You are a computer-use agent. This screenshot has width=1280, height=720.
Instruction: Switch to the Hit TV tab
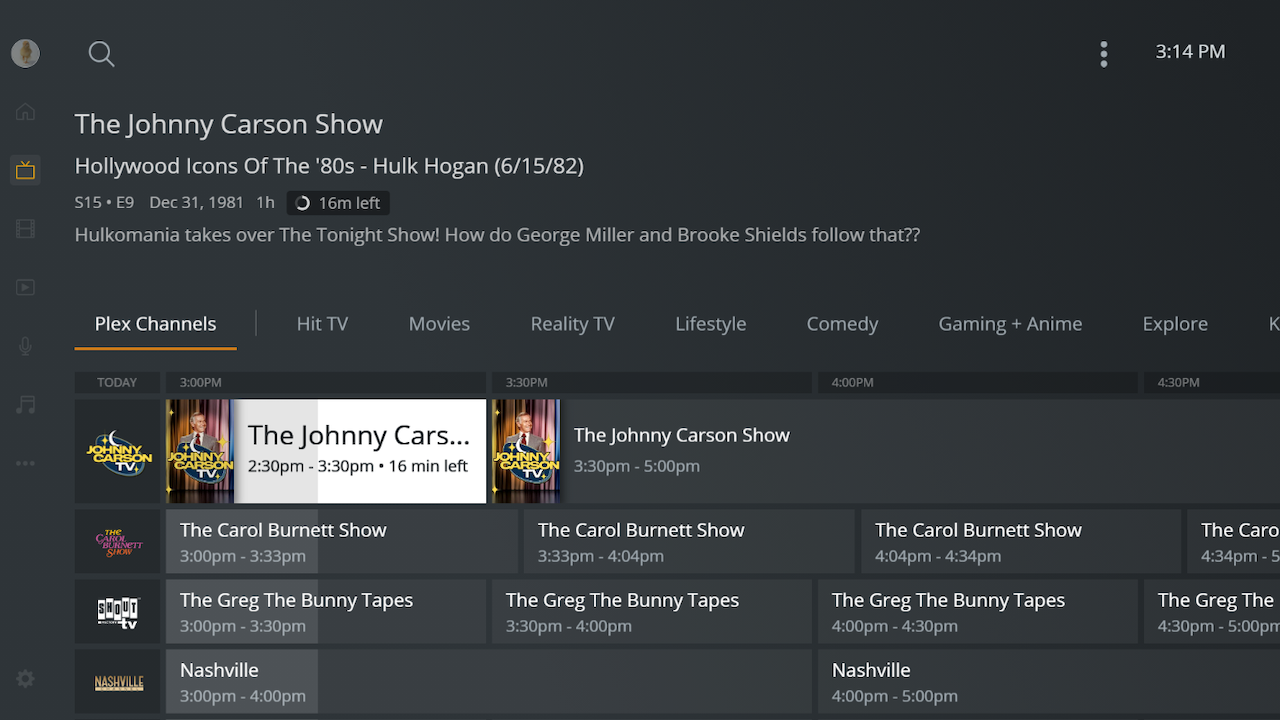tap(322, 323)
